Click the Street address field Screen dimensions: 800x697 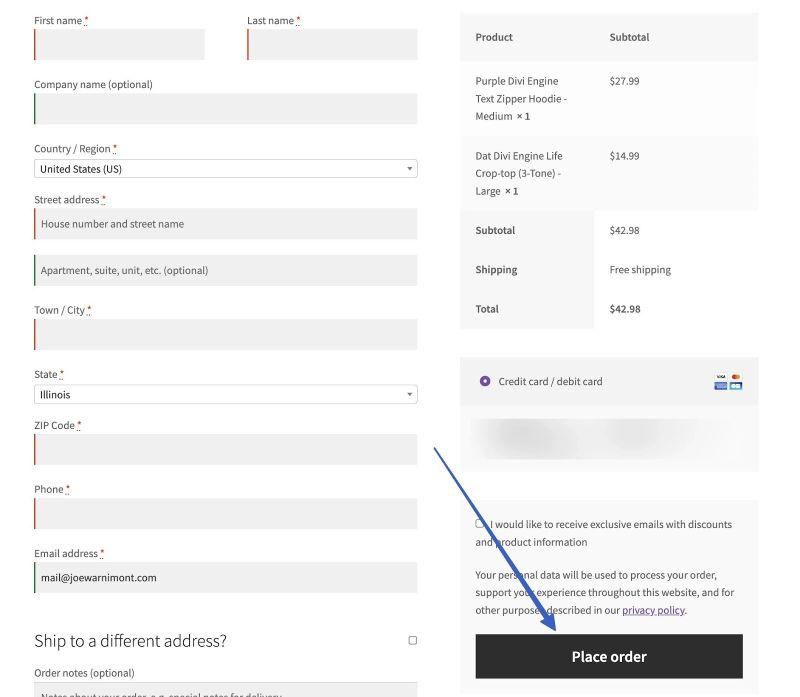(225, 224)
